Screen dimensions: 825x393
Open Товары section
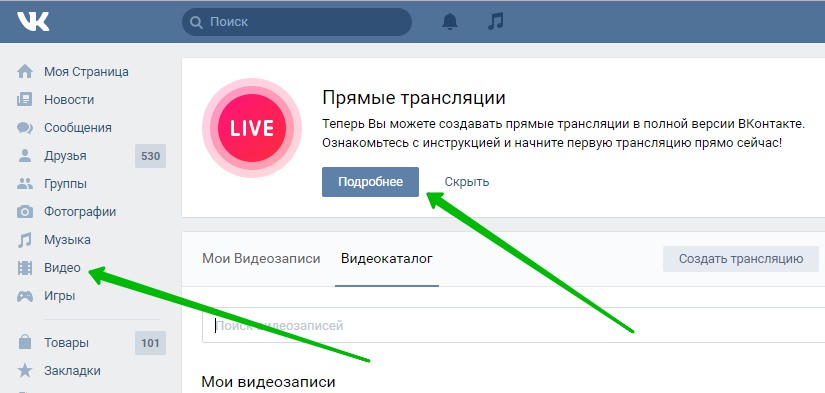[66, 343]
